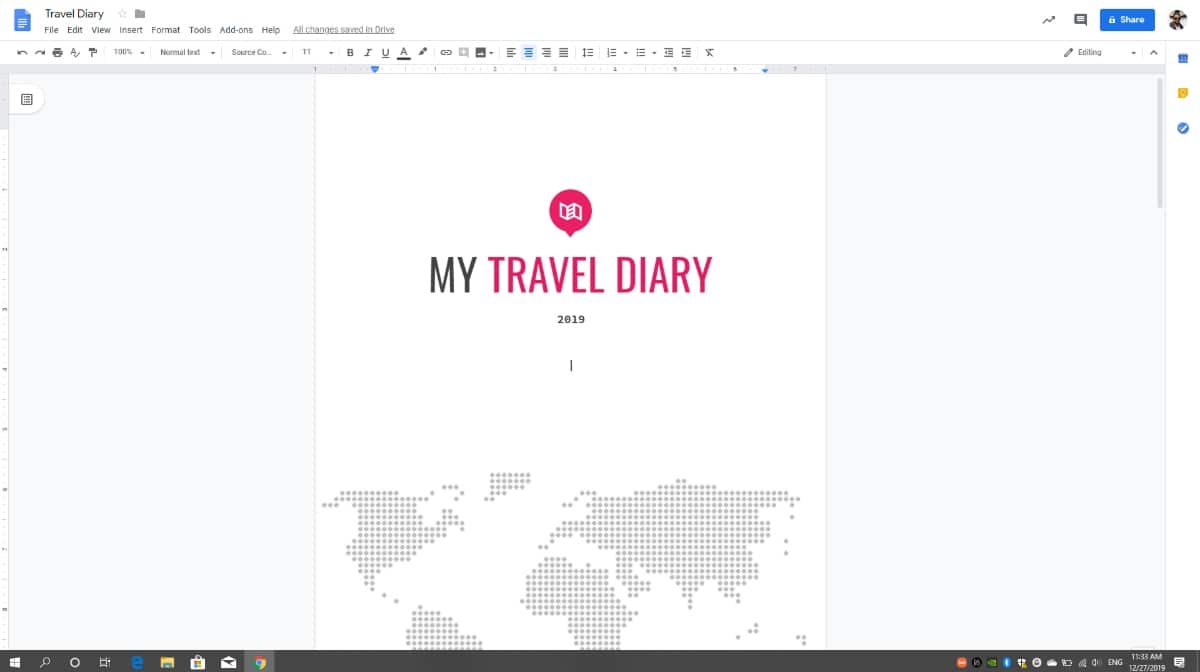Open the Explore panel
Screen dimensions: 1200x672
tap(1048, 19)
